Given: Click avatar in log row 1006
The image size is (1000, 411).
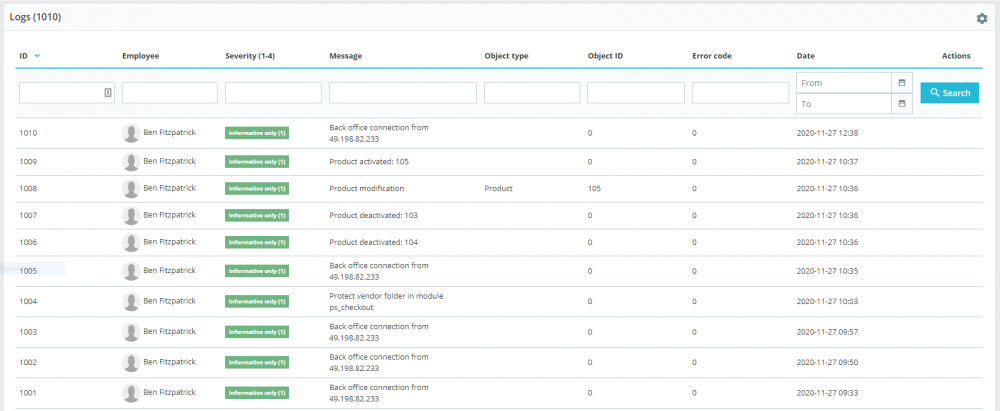Looking at the screenshot, I should (x=131, y=243).
